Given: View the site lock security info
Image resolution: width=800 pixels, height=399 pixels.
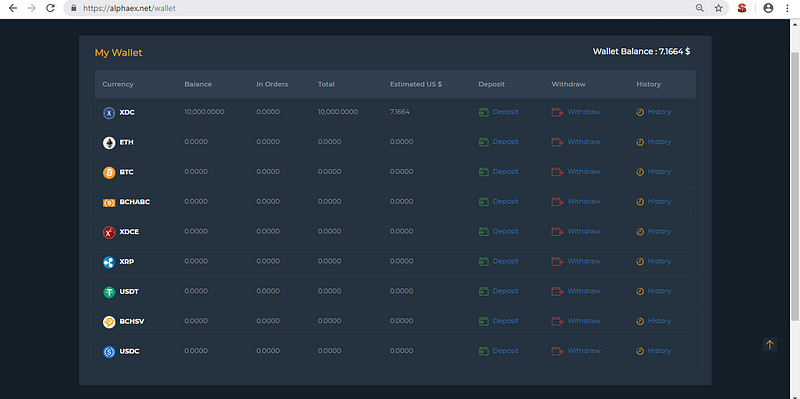Looking at the screenshot, I should 74,8.
